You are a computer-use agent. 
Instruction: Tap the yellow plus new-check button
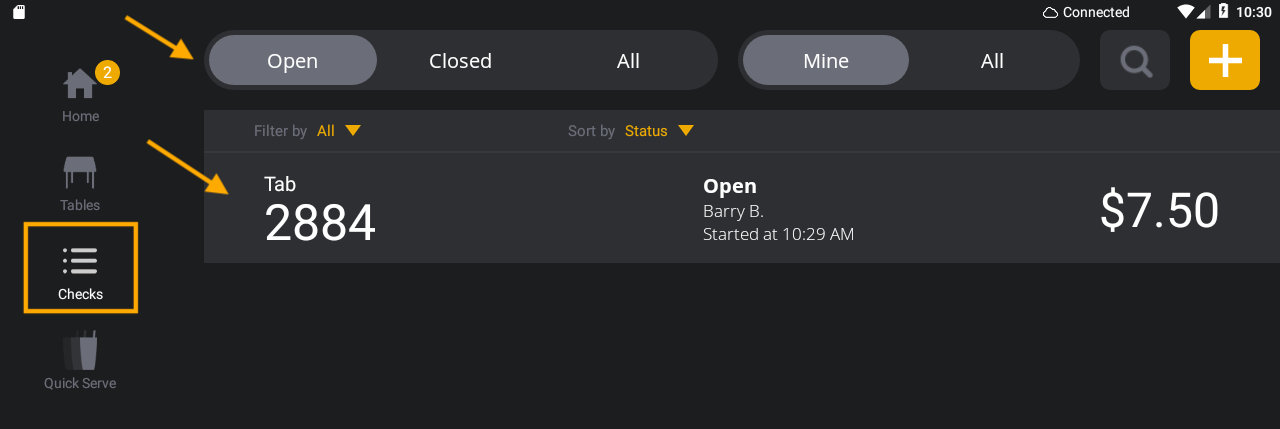click(1224, 61)
